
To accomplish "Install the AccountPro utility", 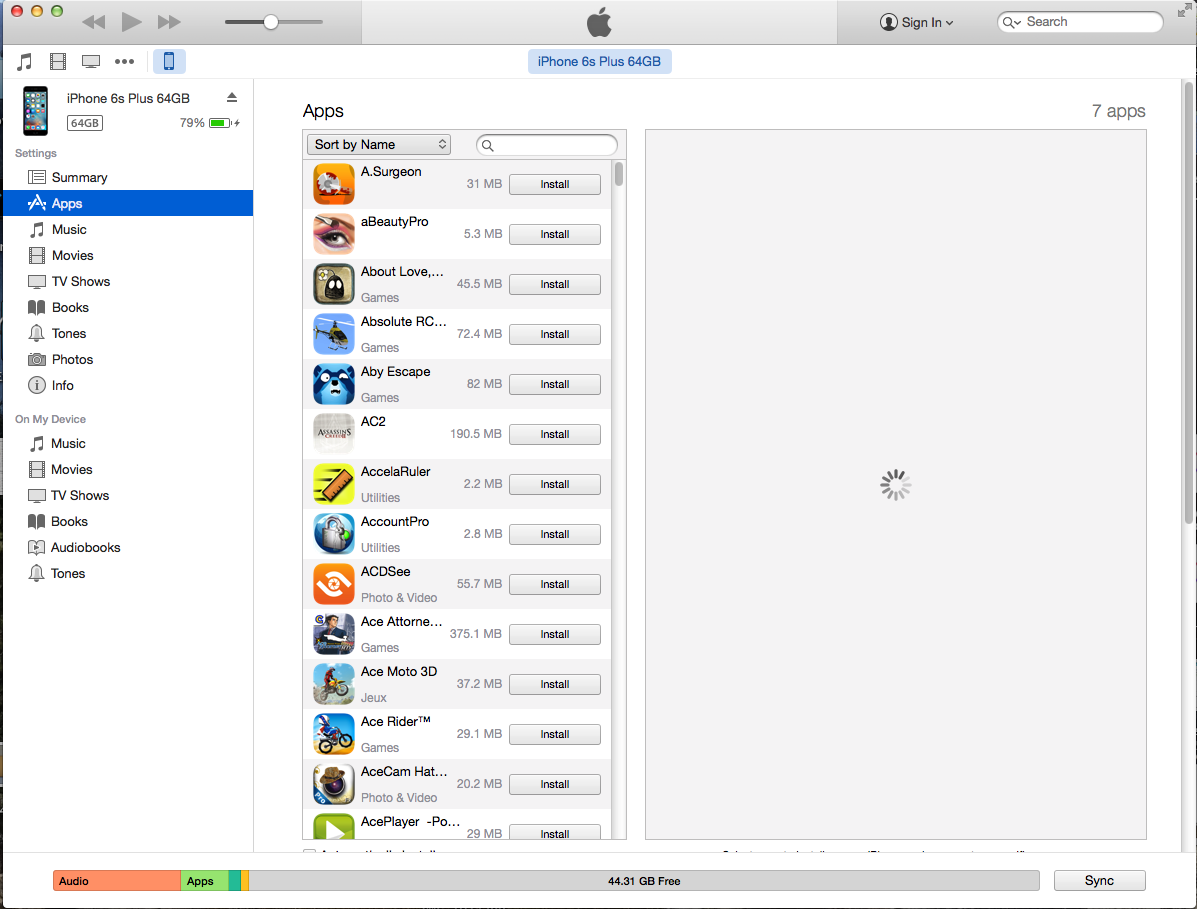I will (x=555, y=534).
